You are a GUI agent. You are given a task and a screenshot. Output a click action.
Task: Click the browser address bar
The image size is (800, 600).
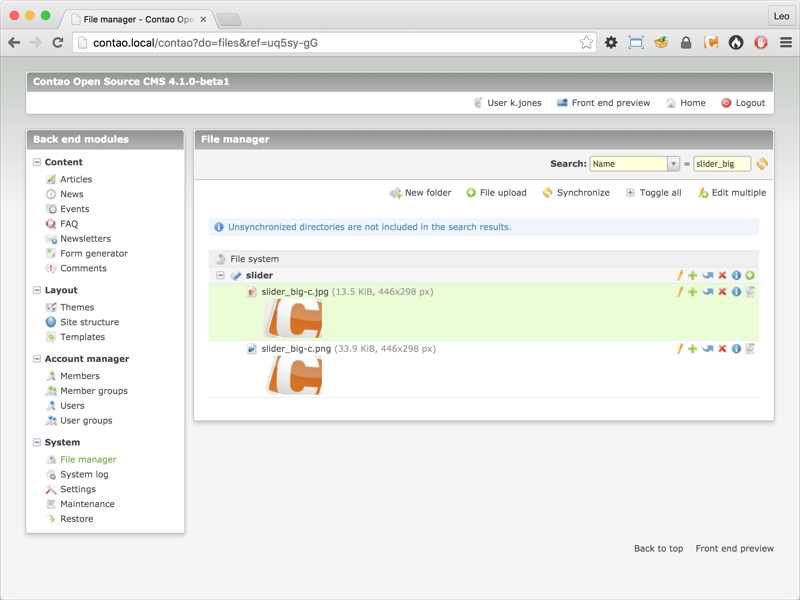(x=332, y=43)
